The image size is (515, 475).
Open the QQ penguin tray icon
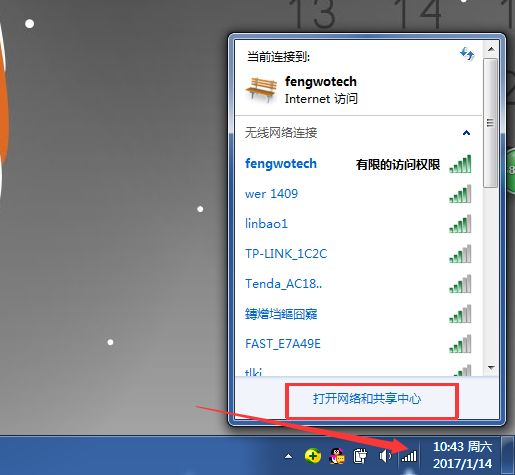(x=337, y=456)
